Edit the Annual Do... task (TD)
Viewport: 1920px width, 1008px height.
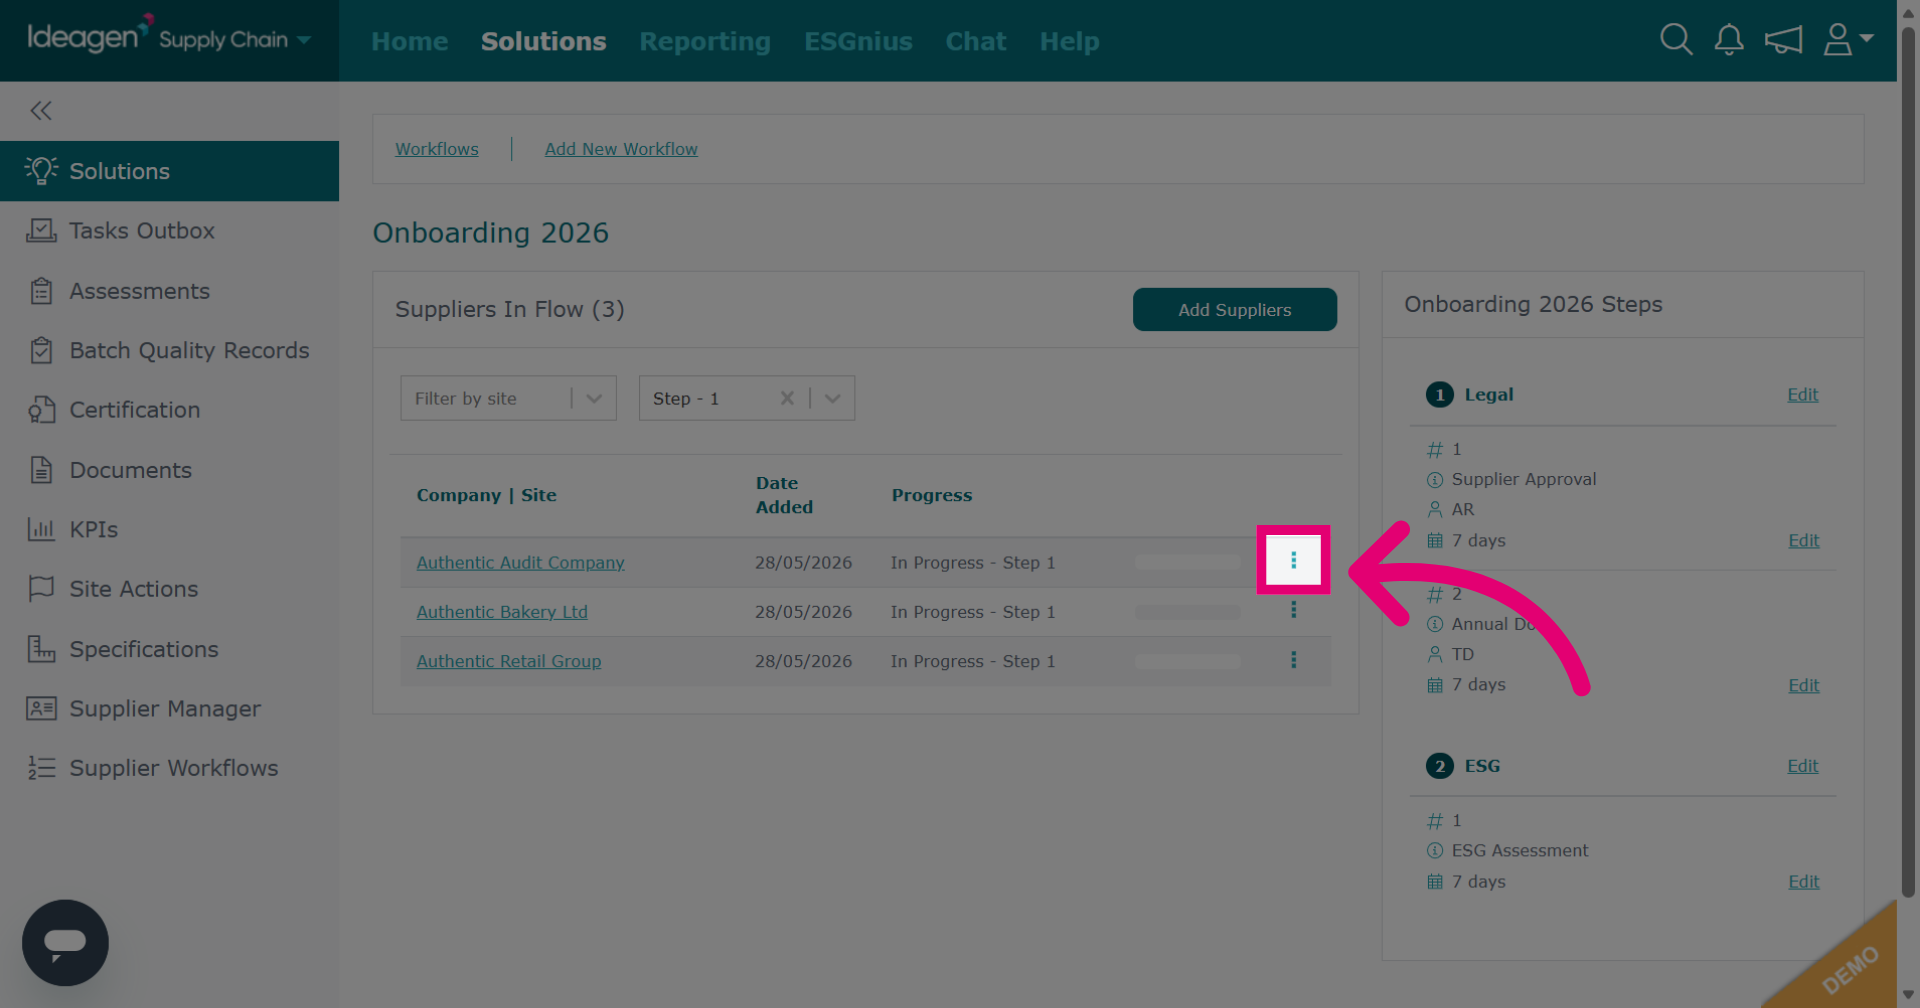[1803, 686]
